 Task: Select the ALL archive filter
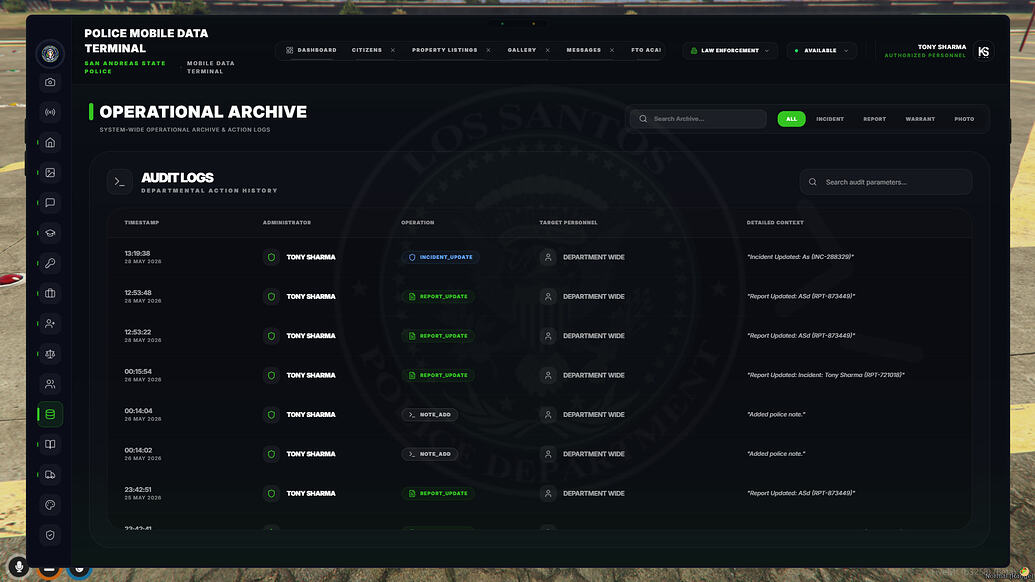coord(791,119)
